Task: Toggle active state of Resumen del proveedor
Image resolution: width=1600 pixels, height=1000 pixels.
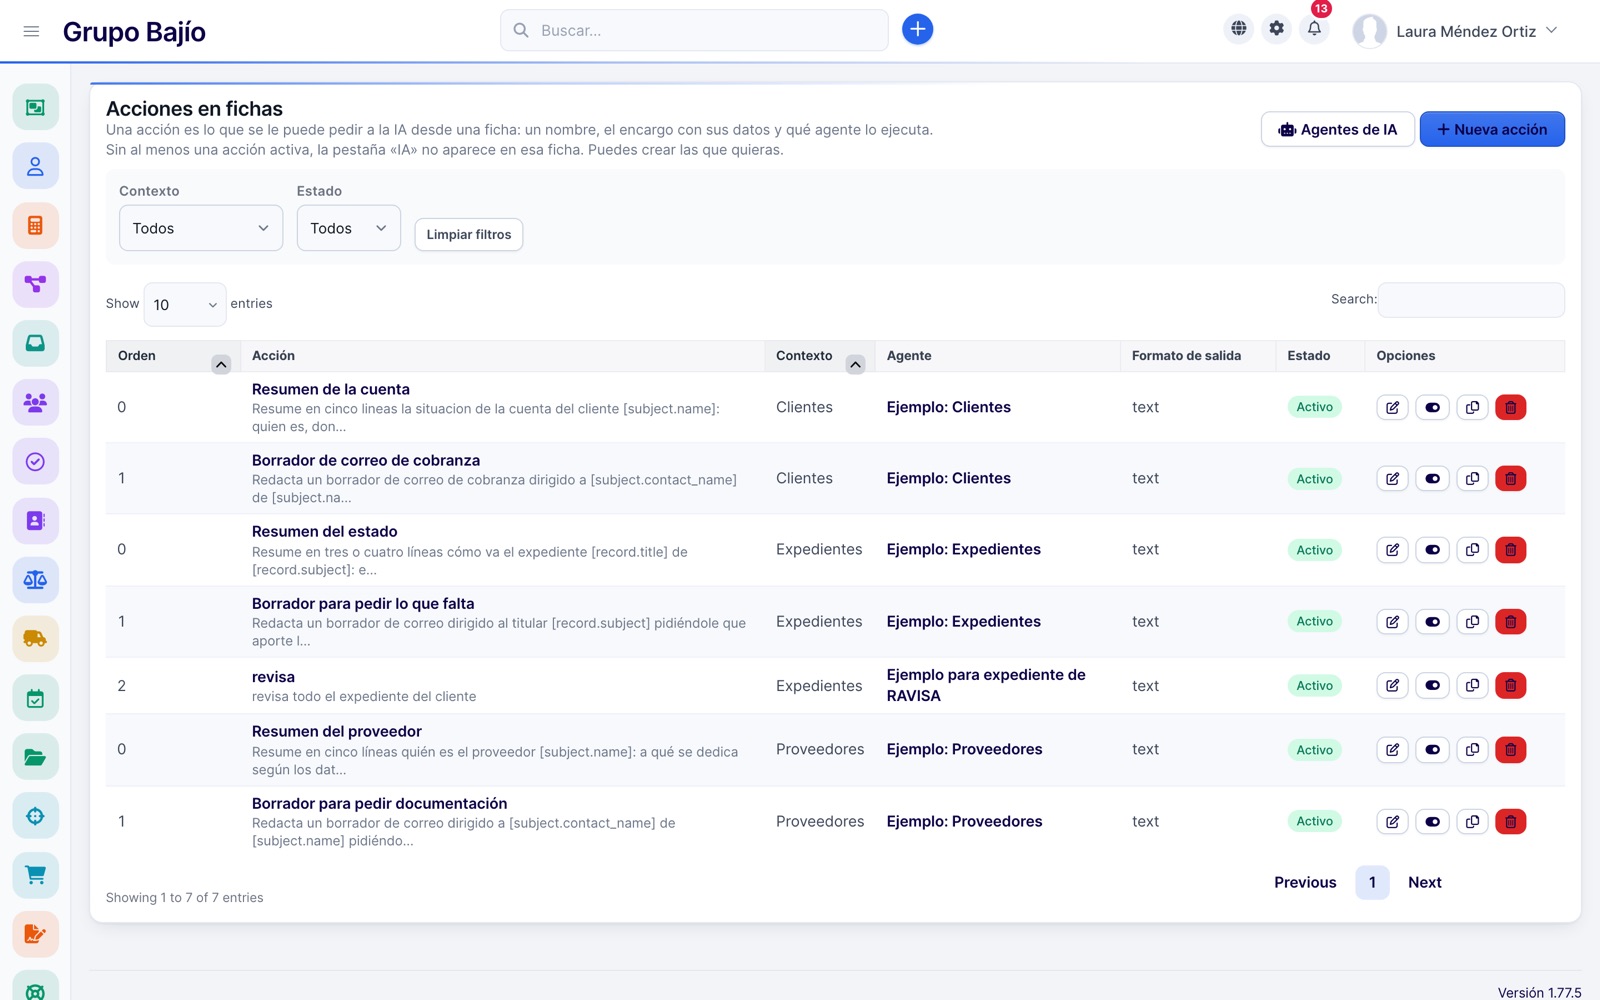Action: [x=1432, y=750]
